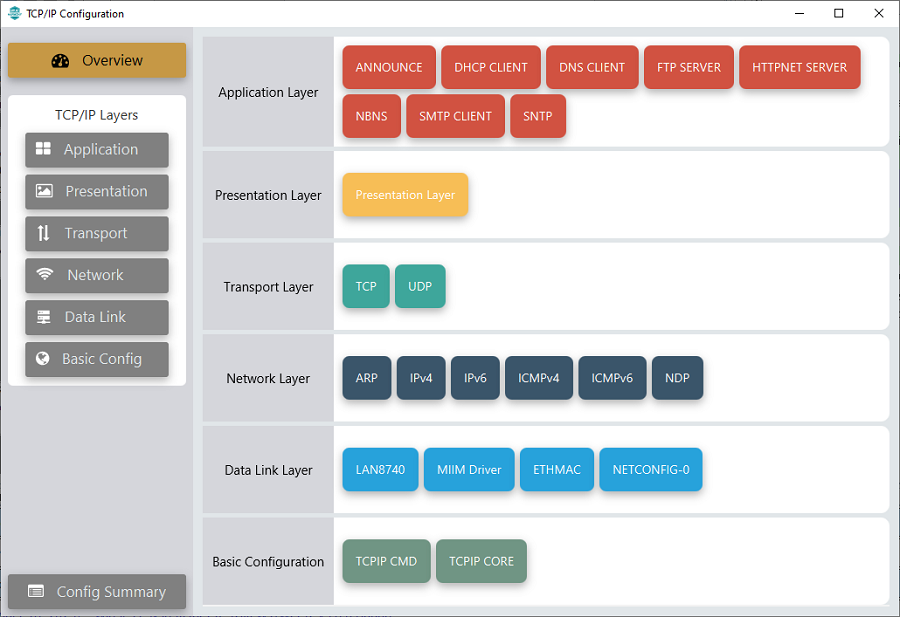
Task: Click the dashboard gauge icon beside Overview
Action: point(60,61)
